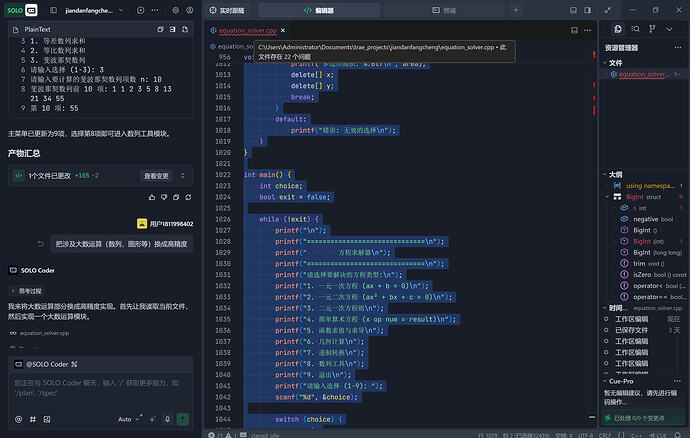Open editor more actions ellipsis
Image resolution: width=690 pixels, height=438 pixels.
point(587,30)
